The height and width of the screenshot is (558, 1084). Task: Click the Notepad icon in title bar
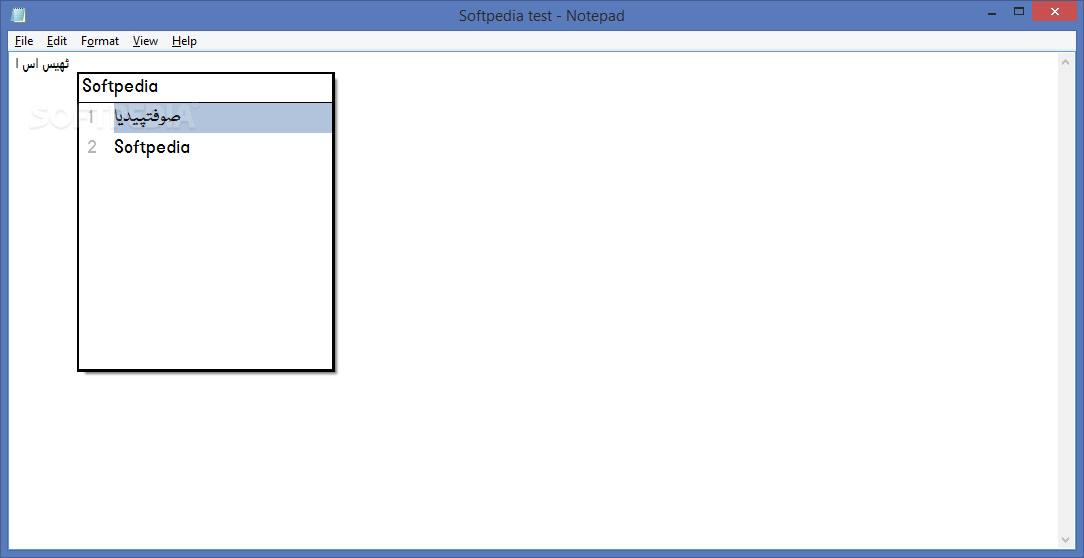[19, 15]
